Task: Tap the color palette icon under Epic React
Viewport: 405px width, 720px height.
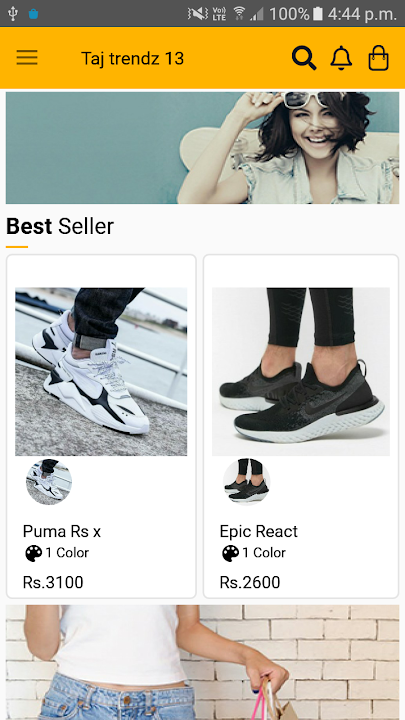Action: pos(231,553)
